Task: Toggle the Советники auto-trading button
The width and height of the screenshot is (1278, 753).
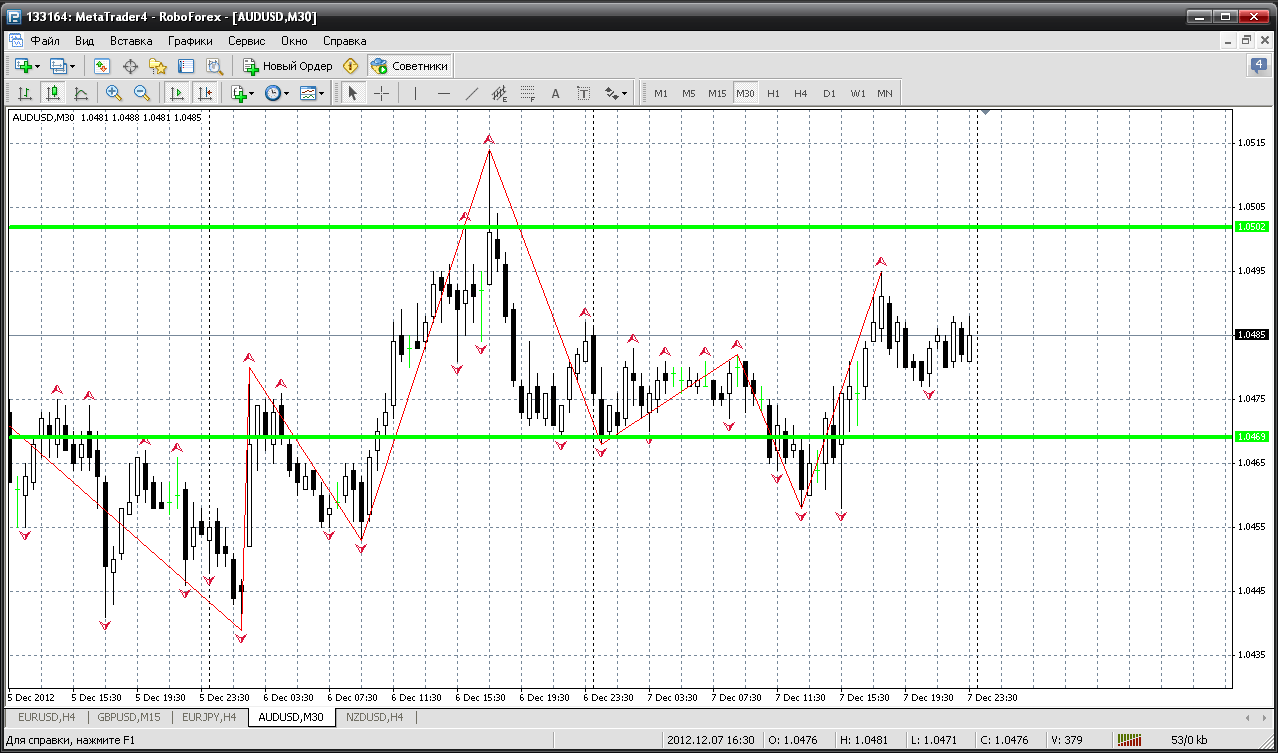Action: 410,66
